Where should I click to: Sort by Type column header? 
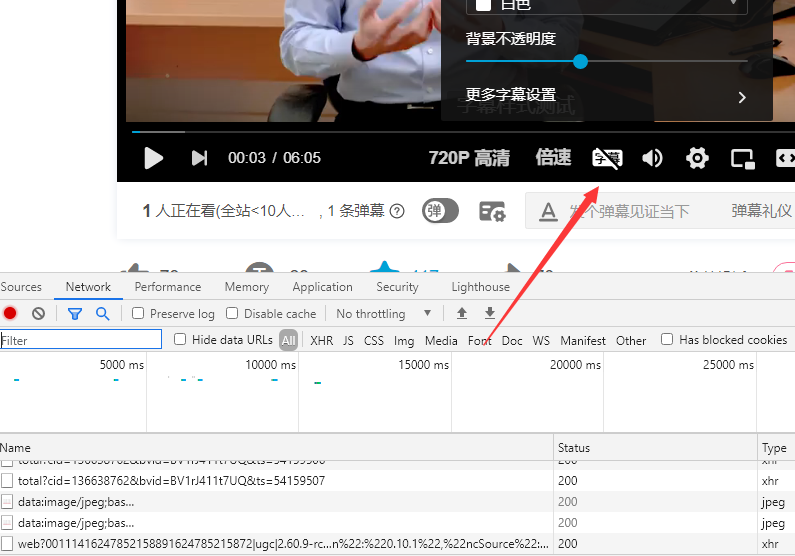click(x=776, y=448)
